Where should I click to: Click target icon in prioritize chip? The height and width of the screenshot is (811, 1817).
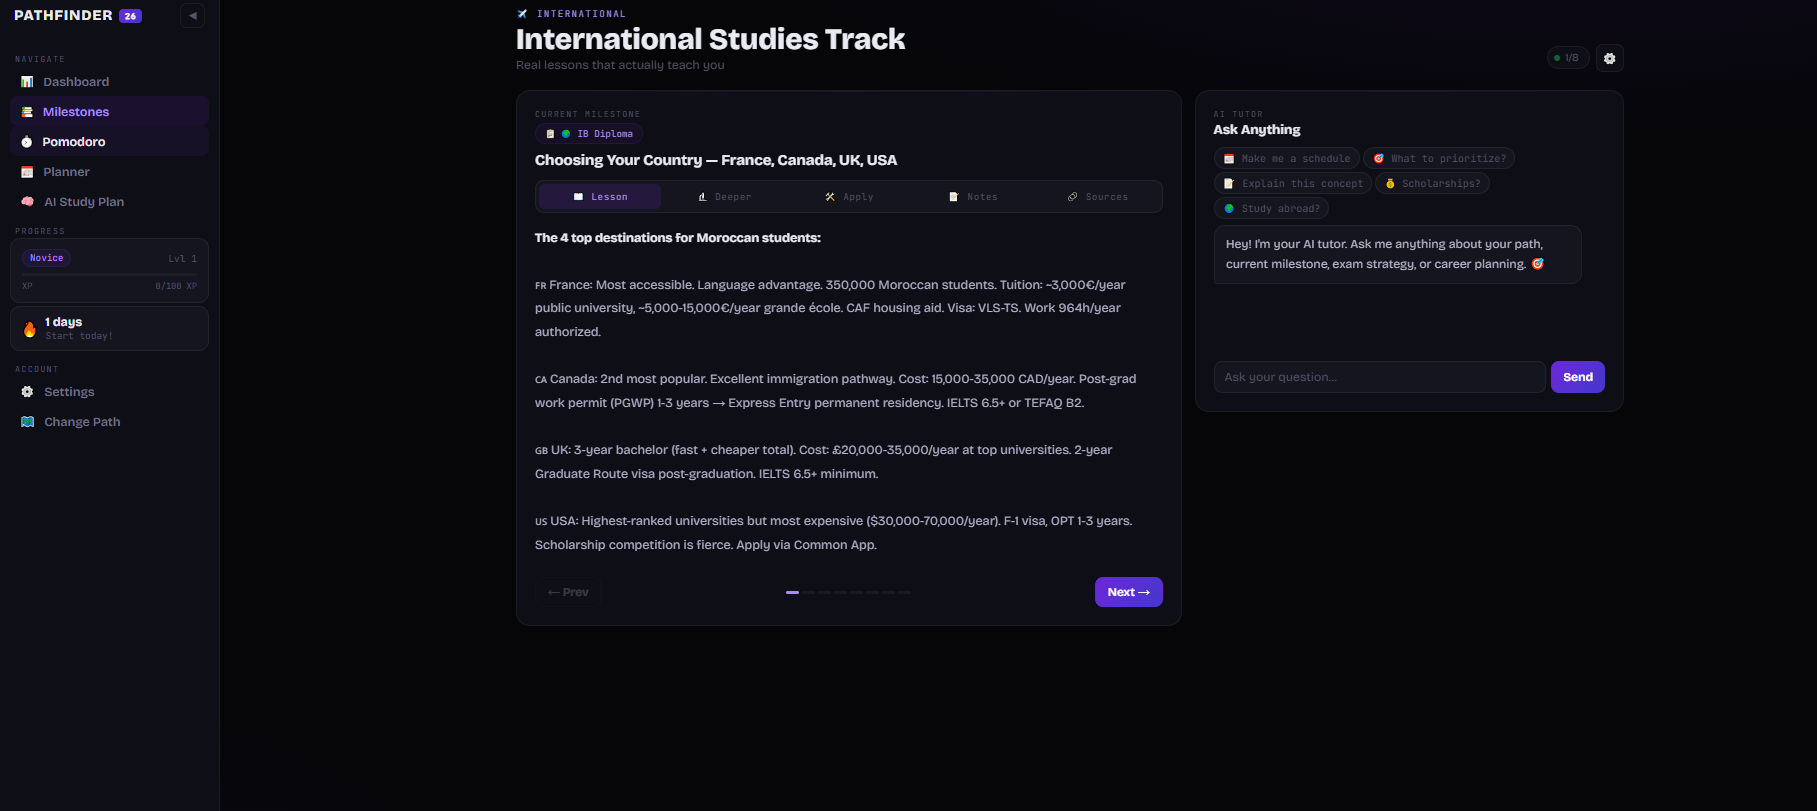[1378, 159]
